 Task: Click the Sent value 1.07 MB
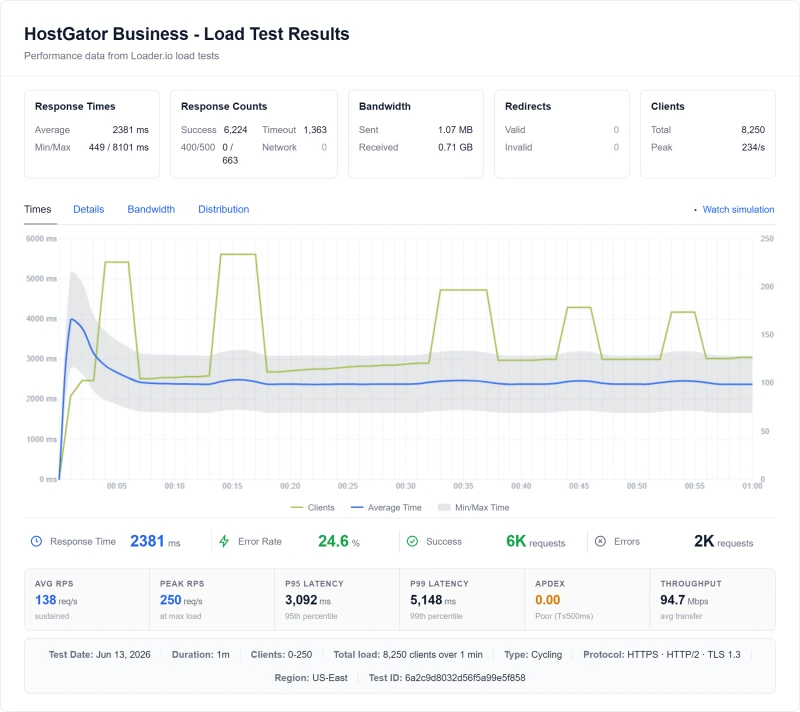point(455,130)
